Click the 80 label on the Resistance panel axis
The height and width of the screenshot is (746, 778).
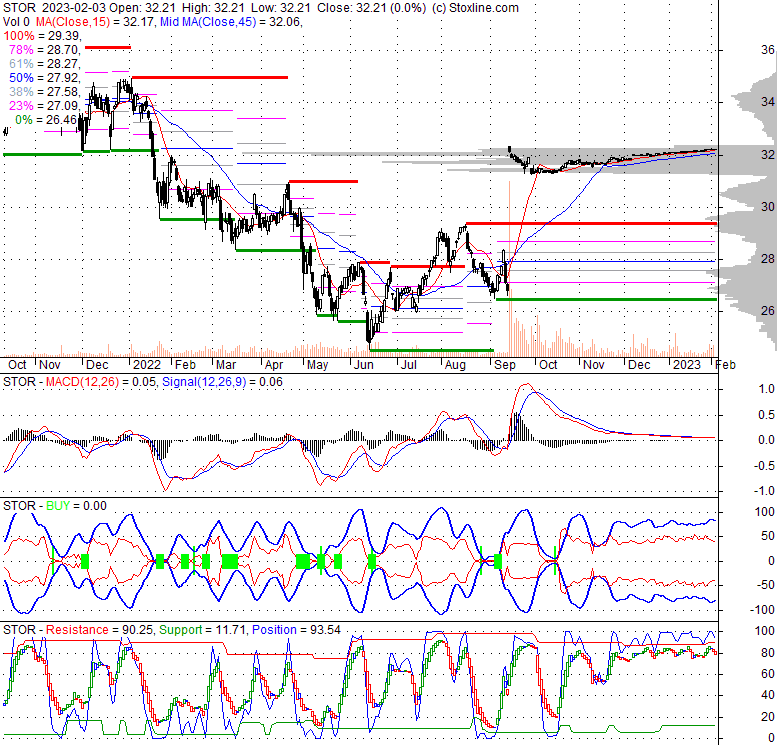tap(768, 653)
